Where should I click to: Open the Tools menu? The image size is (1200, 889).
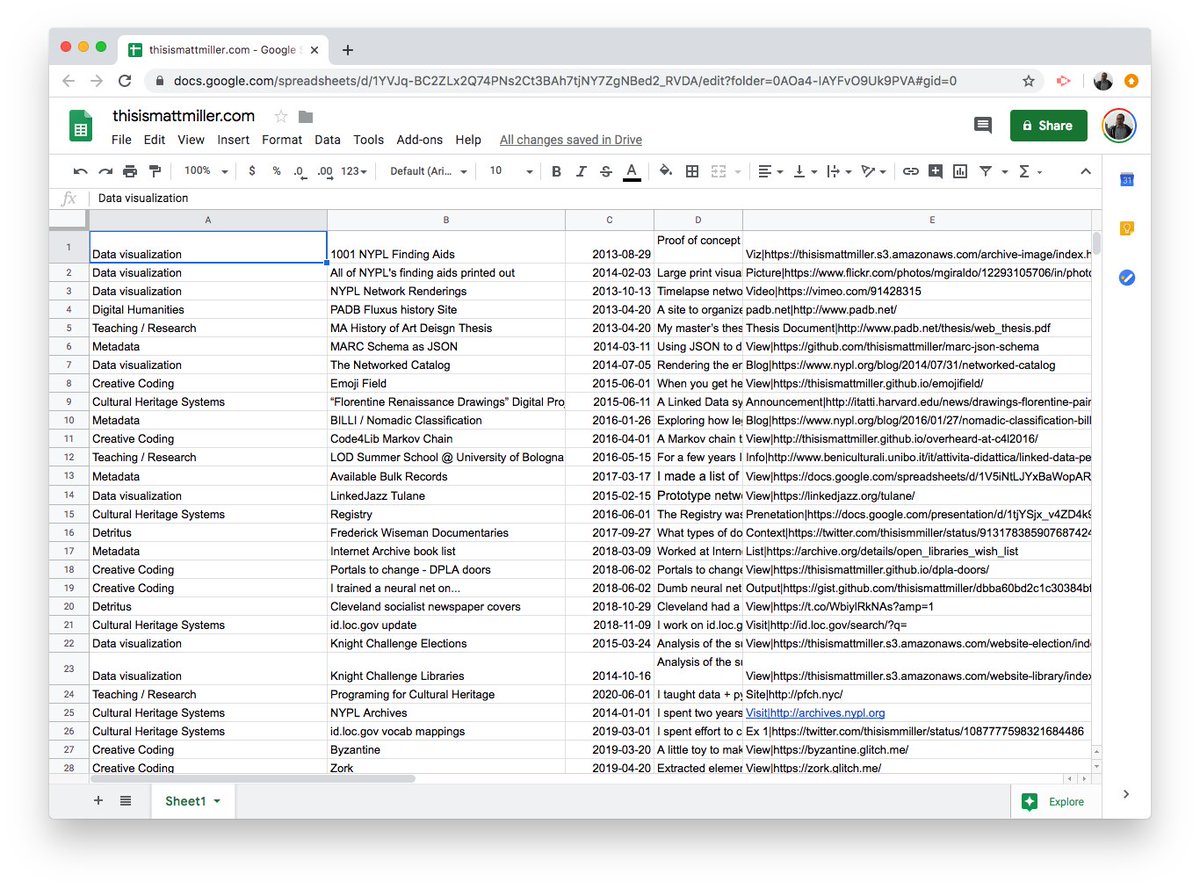368,140
